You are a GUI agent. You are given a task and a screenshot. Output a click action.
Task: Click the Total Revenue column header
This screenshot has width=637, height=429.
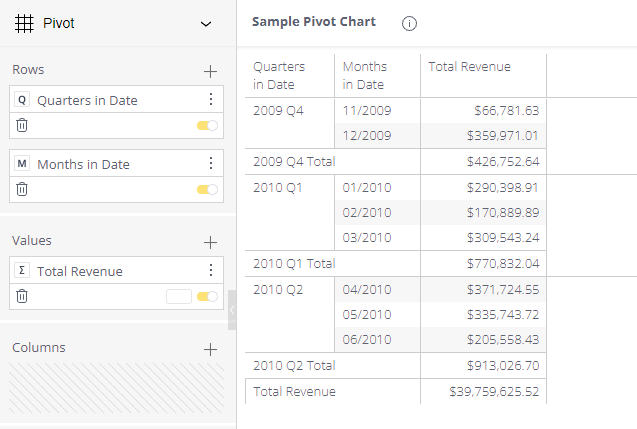[469, 67]
